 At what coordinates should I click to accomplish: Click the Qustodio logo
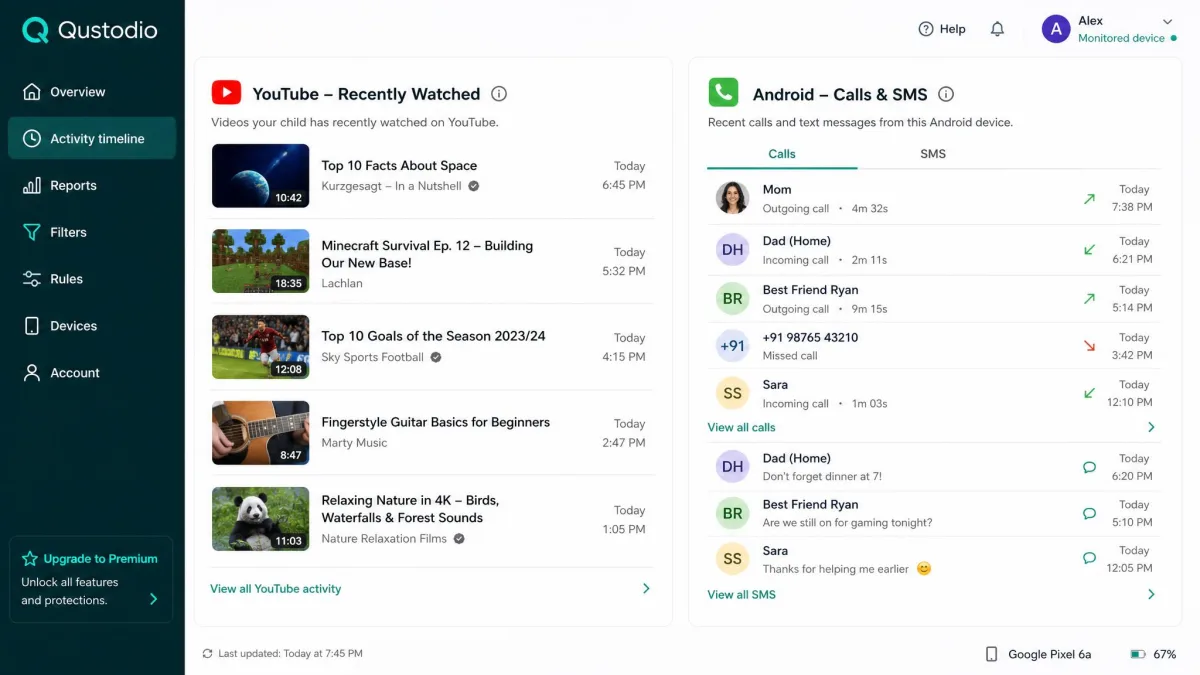click(90, 31)
